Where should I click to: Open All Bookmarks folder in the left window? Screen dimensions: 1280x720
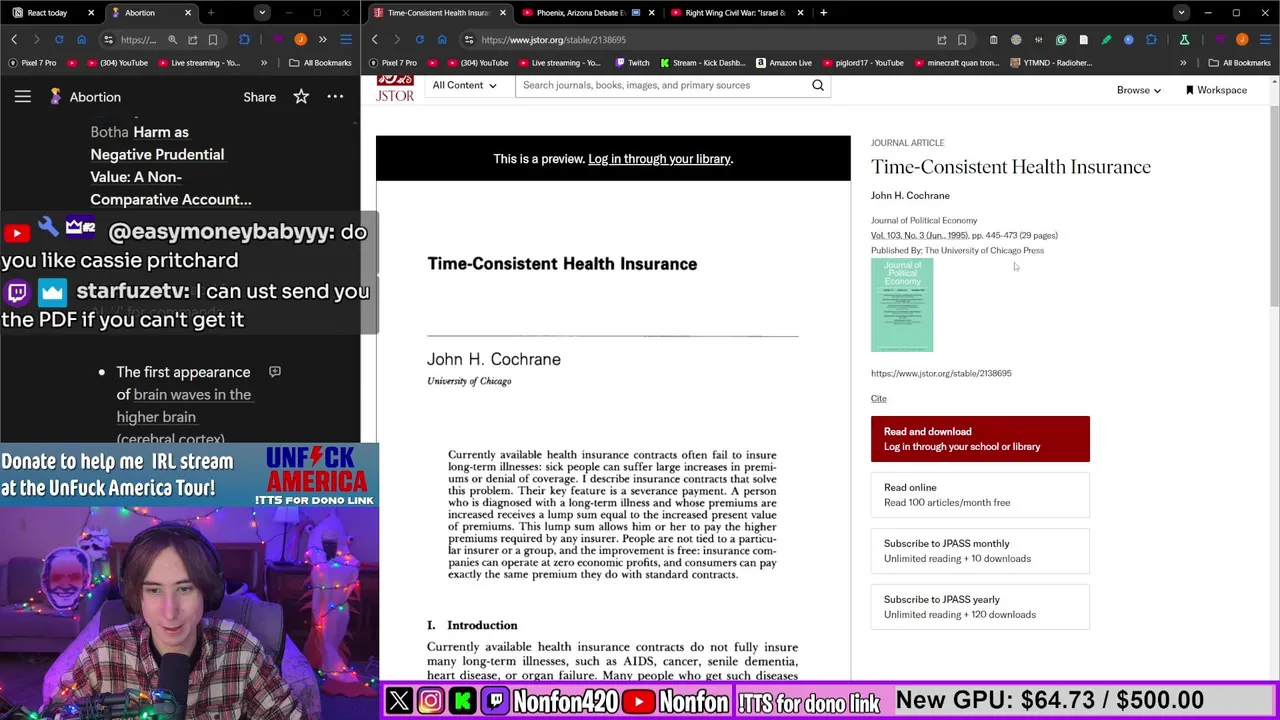coord(320,63)
